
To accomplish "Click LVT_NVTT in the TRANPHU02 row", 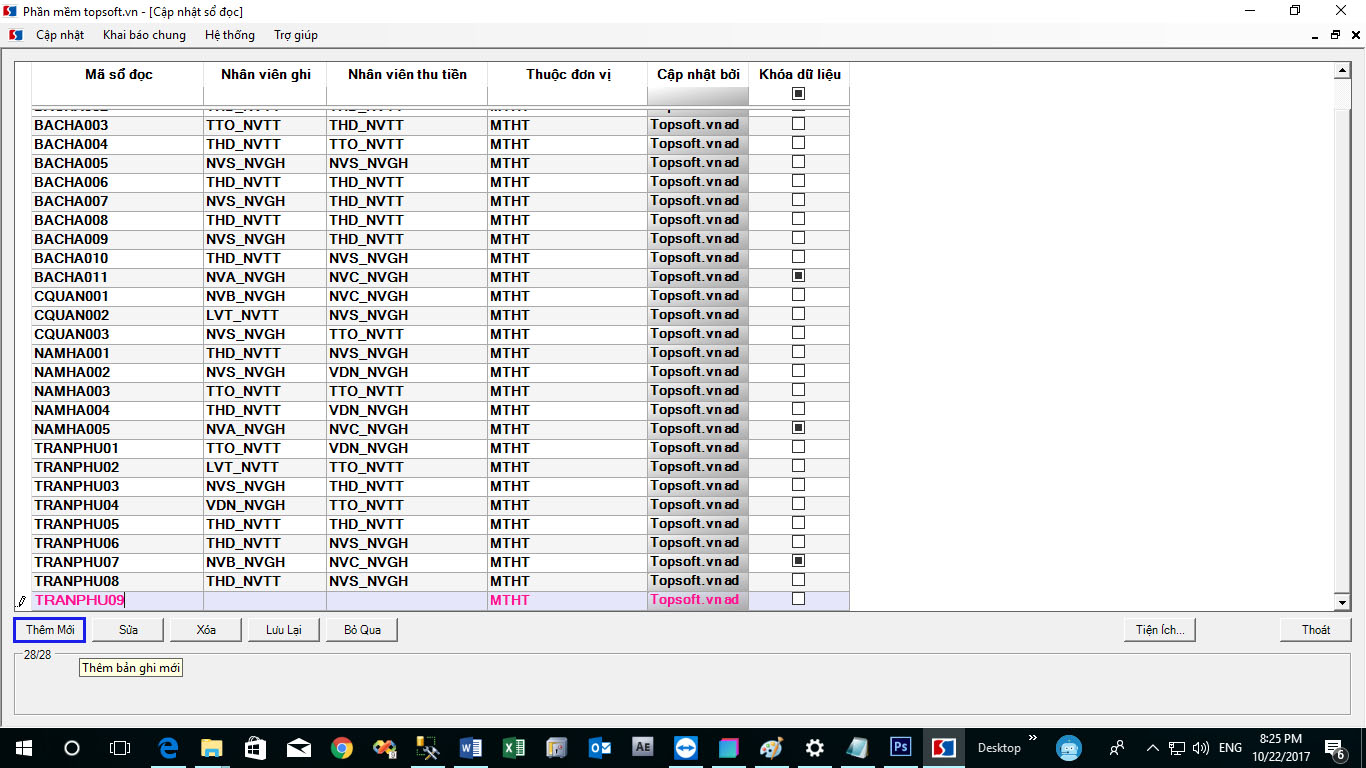I will pos(265,467).
